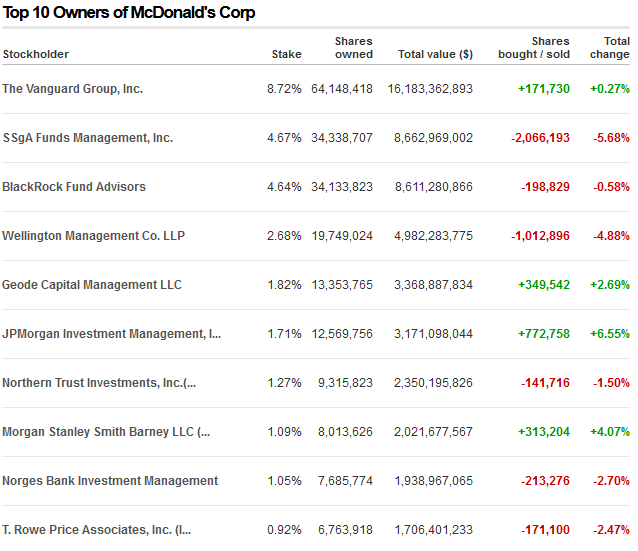The width and height of the screenshot is (638, 551).
Task: Click the title Top 10 Owners of McDonald's Corp
Action: [x=129, y=13]
